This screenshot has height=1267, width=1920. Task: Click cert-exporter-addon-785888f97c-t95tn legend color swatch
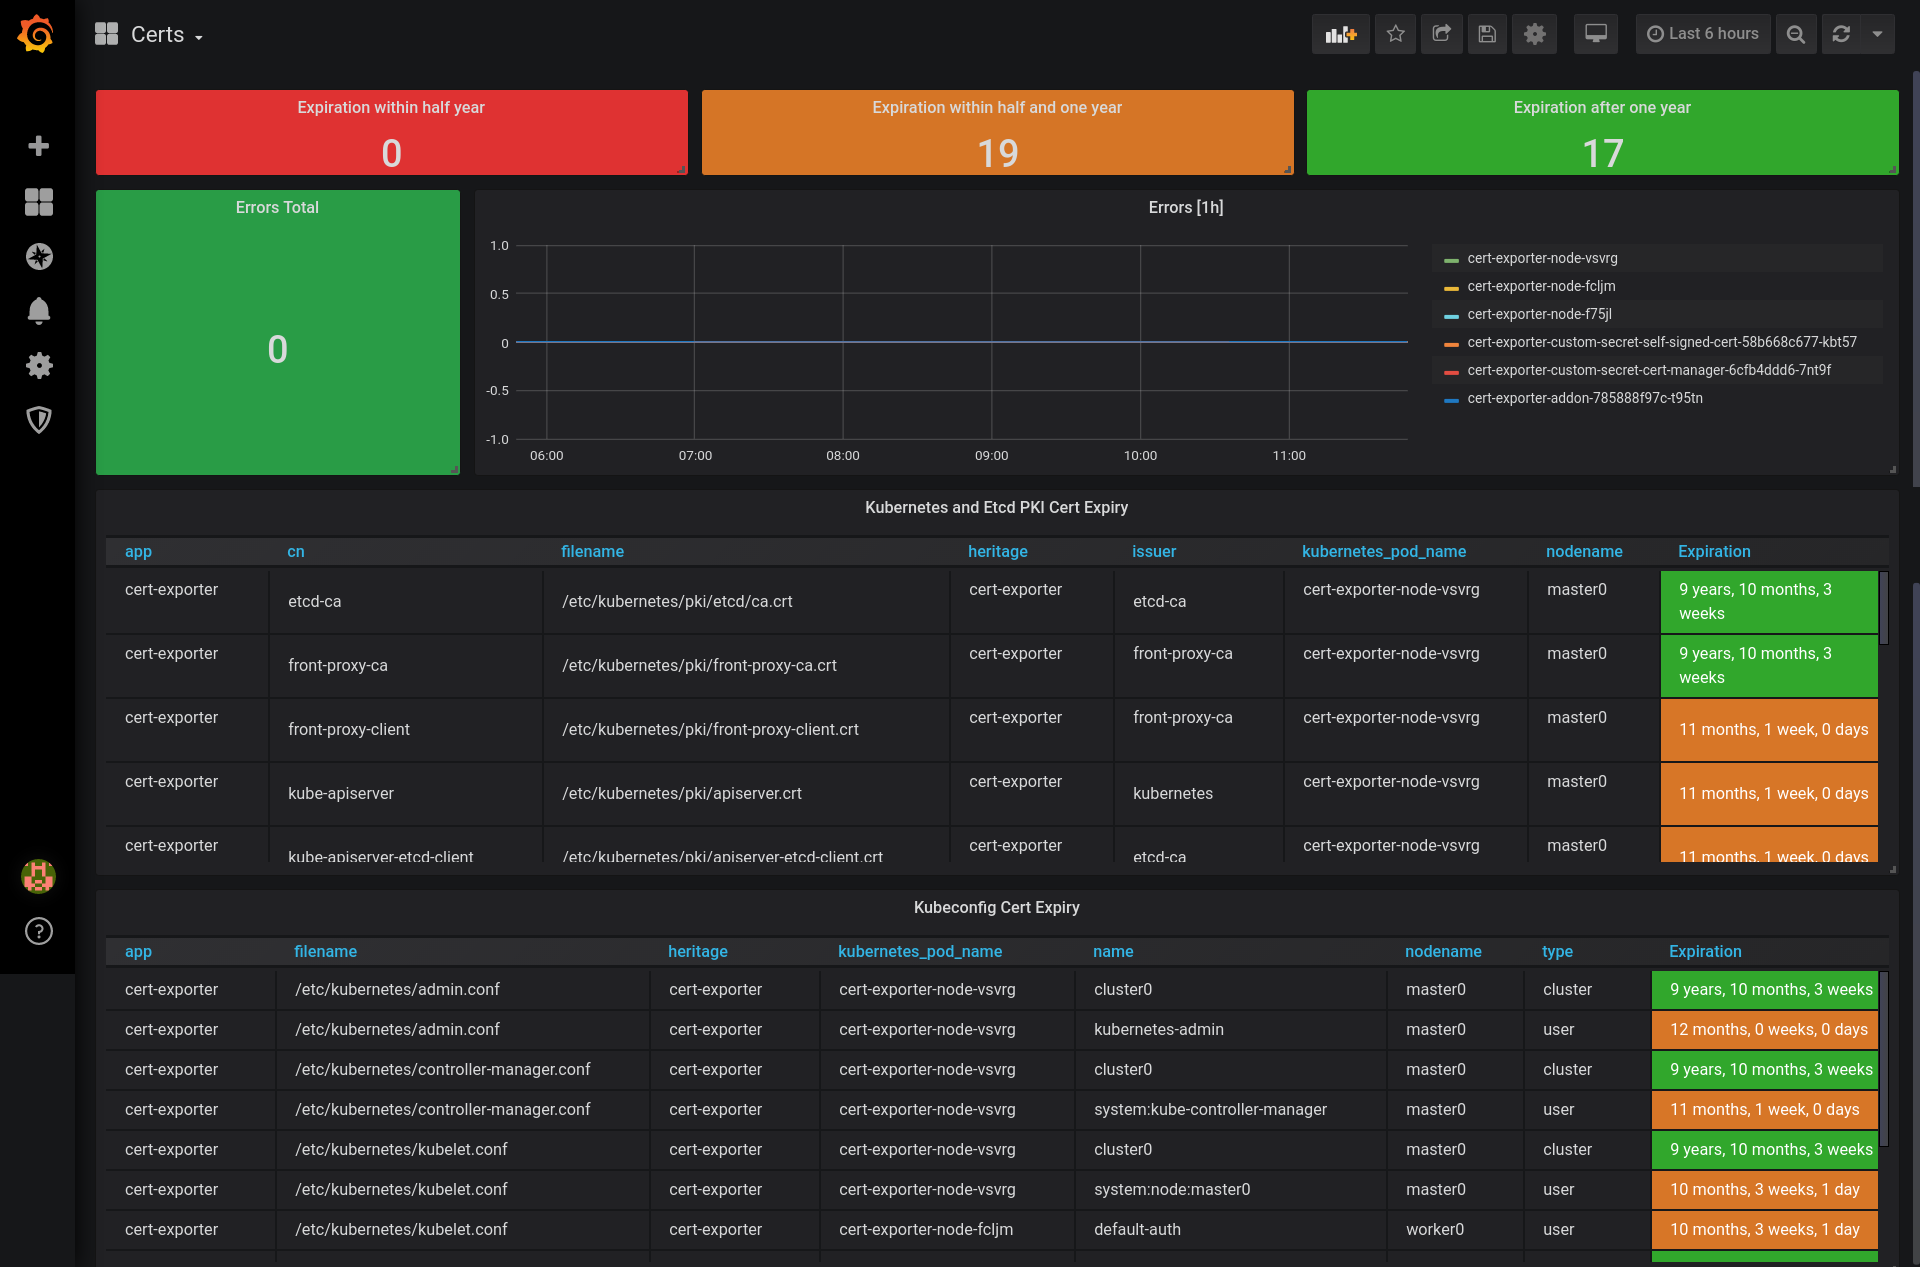(x=1451, y=399)
